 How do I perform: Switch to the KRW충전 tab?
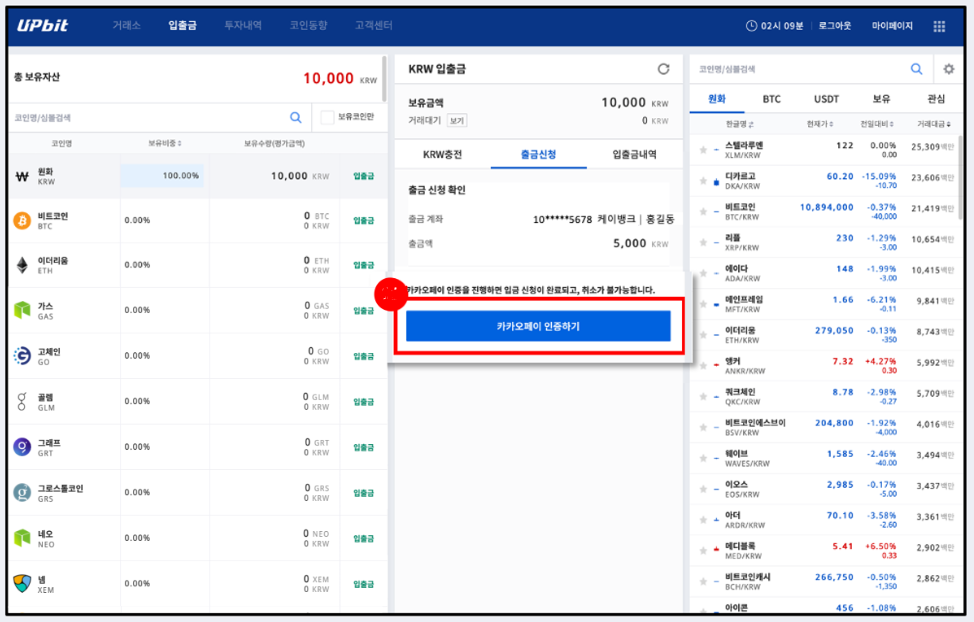(x=442, y=154)
